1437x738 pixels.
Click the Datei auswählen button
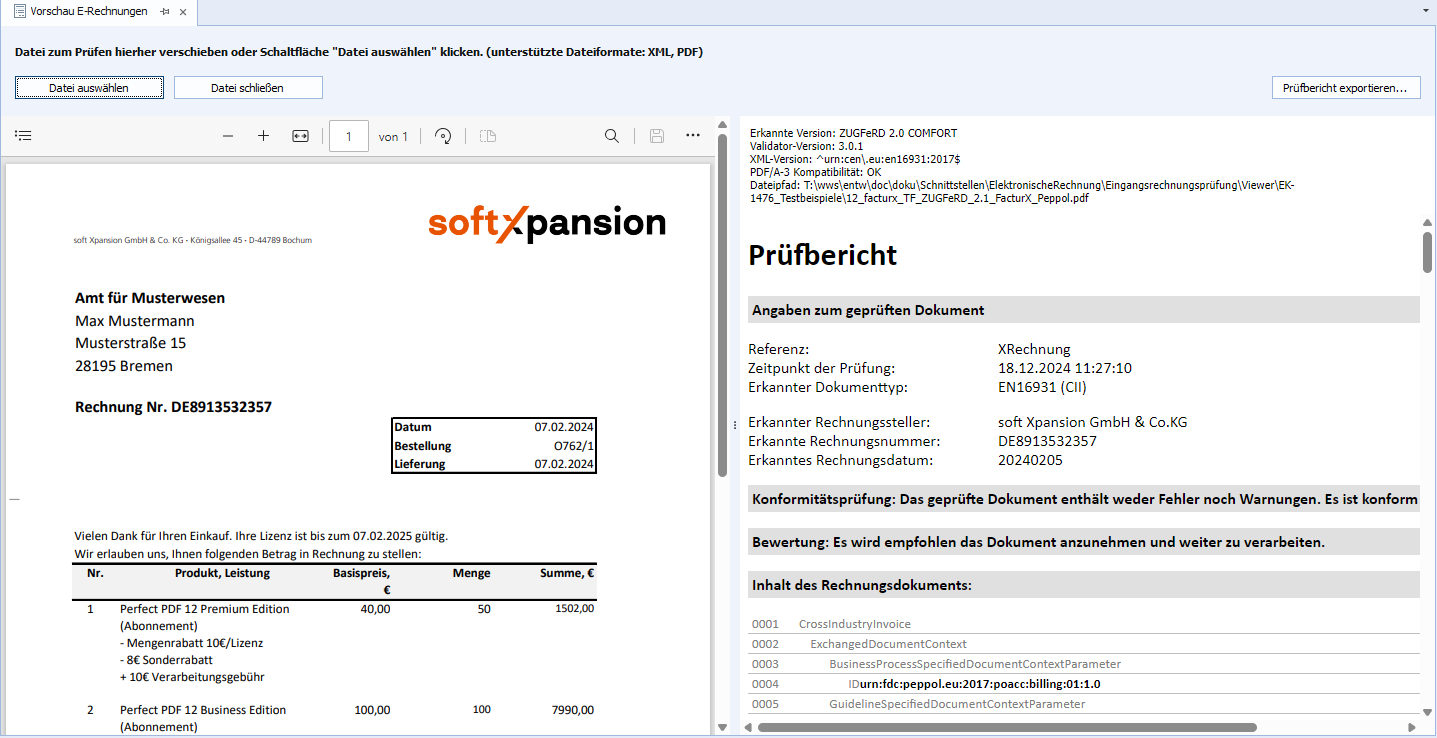(x=89, y=88)
